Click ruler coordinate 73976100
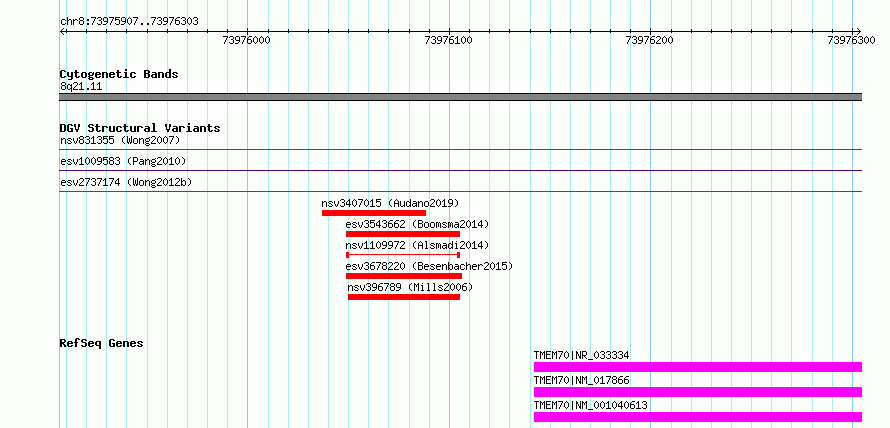 coord(448,40)
